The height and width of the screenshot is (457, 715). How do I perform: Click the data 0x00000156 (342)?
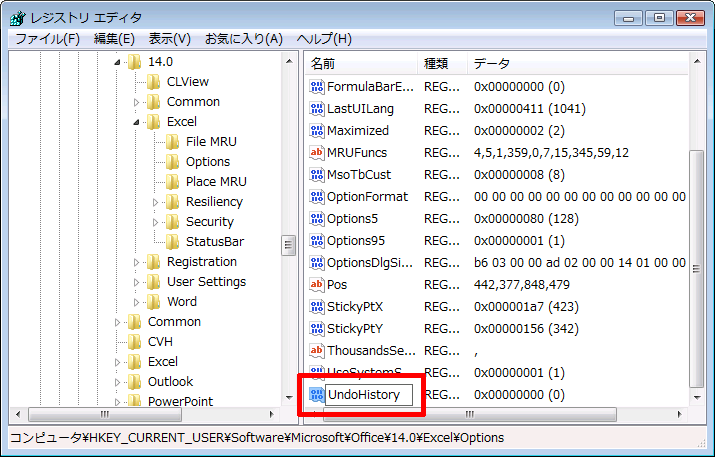tap(526, 329)
